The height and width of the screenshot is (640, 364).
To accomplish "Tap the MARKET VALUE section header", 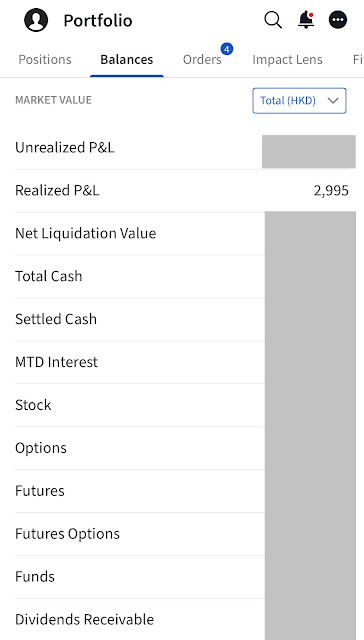I will 53,100.
